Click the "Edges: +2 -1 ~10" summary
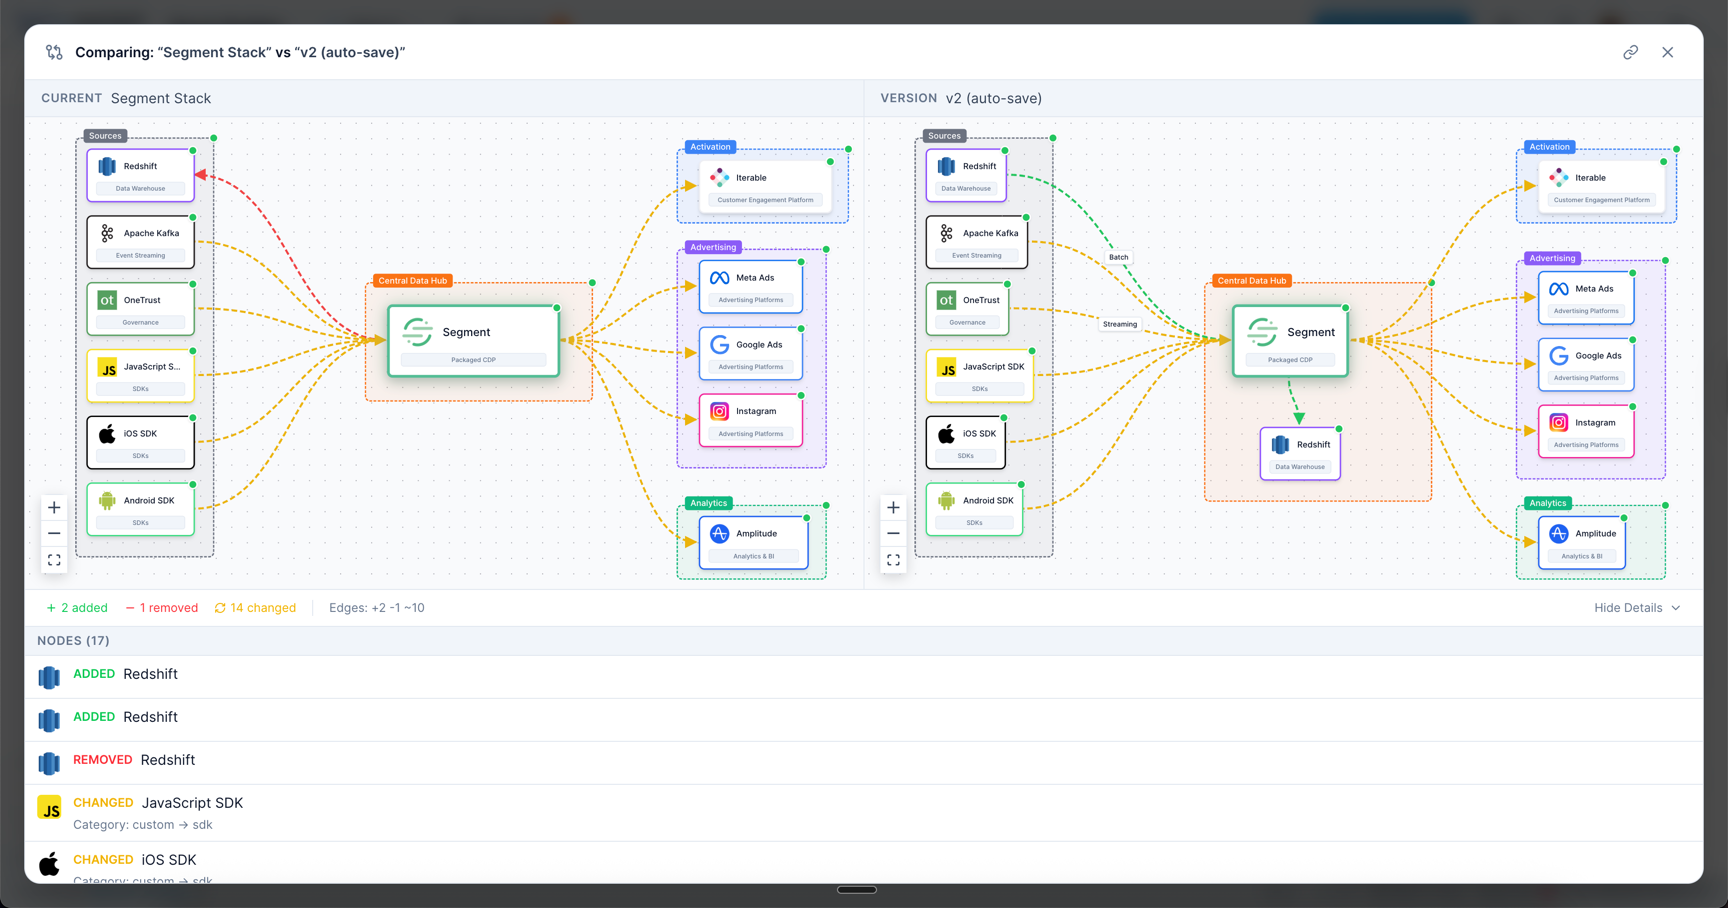 [377, 608]
